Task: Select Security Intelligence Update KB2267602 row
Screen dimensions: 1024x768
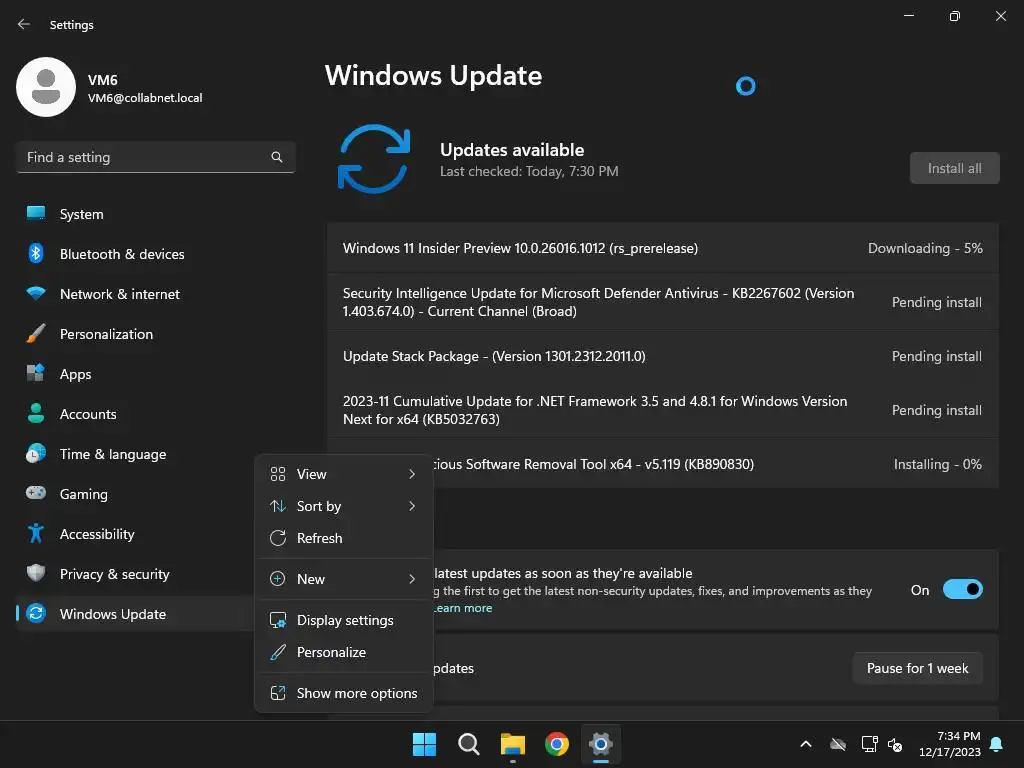Action: coord(662,302)
